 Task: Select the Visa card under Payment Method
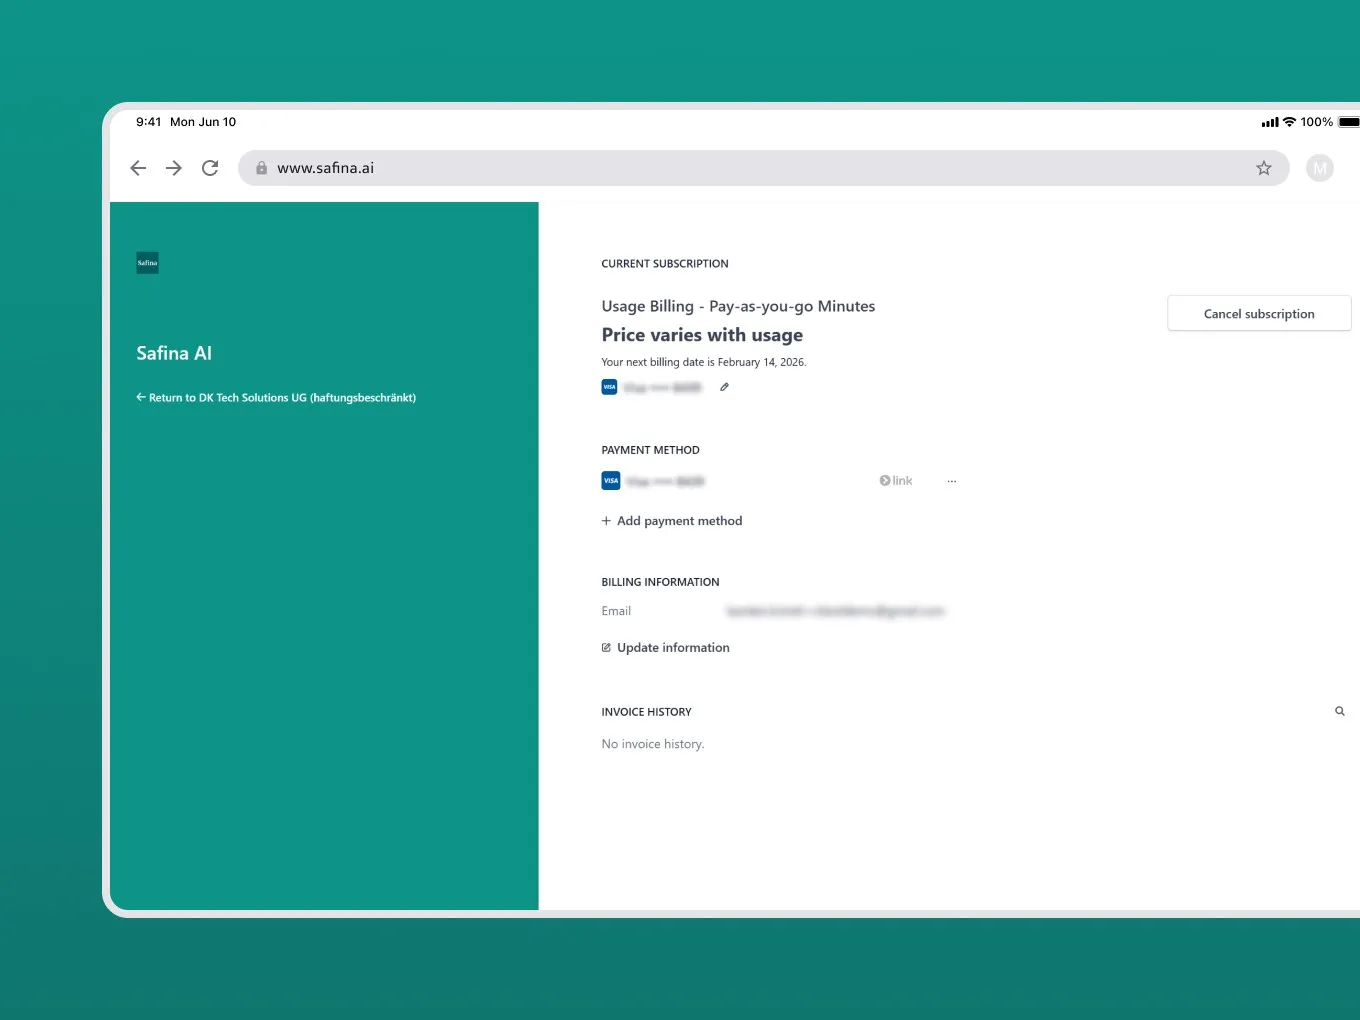654,481
